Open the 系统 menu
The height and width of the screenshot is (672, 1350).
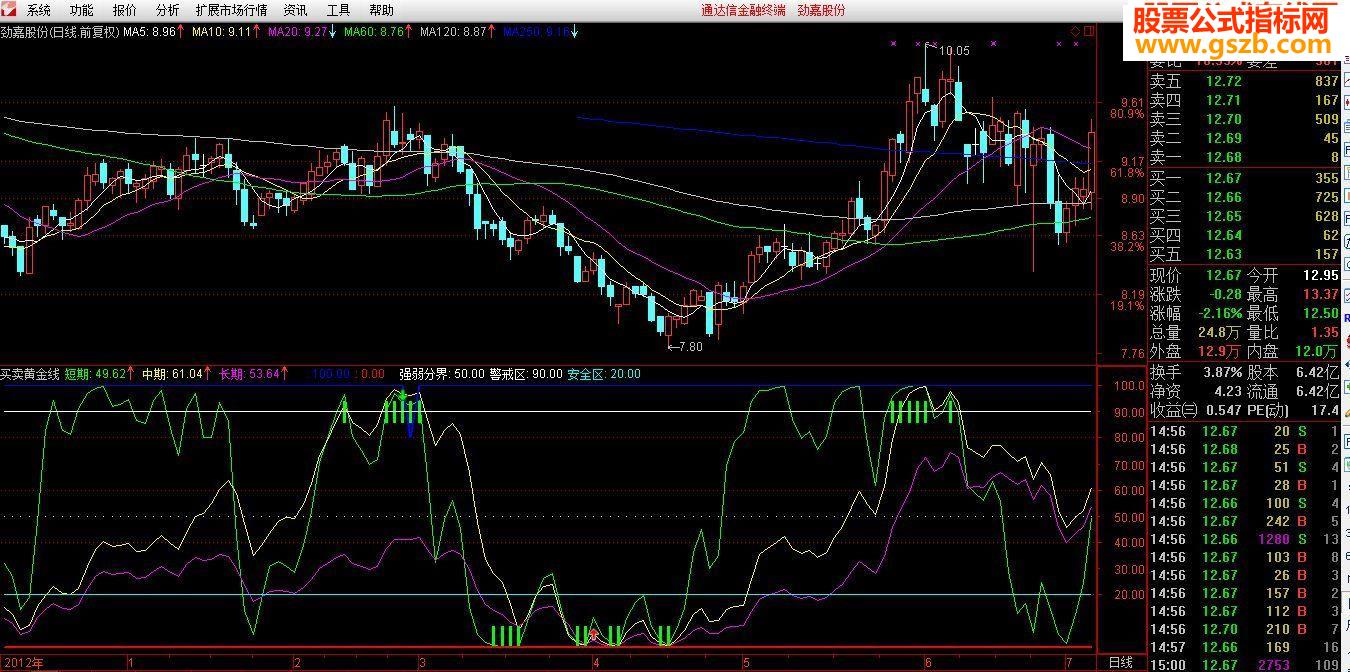point(38,10)
